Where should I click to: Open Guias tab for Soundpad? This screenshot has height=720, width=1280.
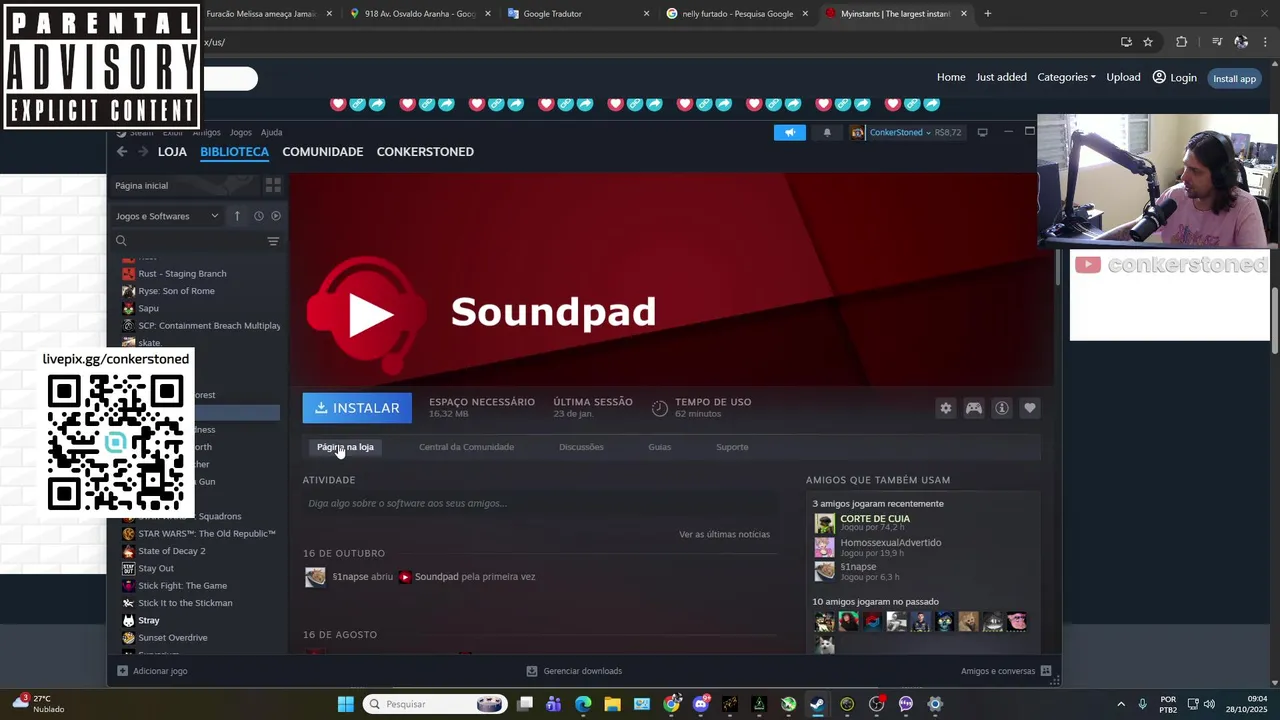[x=659, y=447]
